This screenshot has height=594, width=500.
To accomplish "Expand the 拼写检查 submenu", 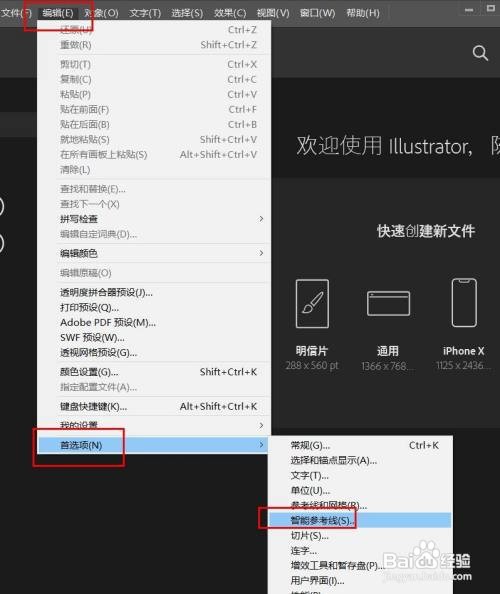I will pyautogui.click(x=154, y=219).
